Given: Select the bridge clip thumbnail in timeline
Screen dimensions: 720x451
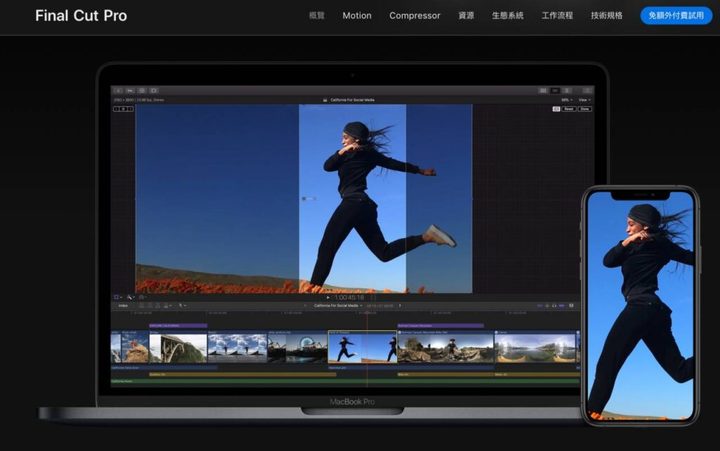Looking at the screenshot, I should click(178, 347).
